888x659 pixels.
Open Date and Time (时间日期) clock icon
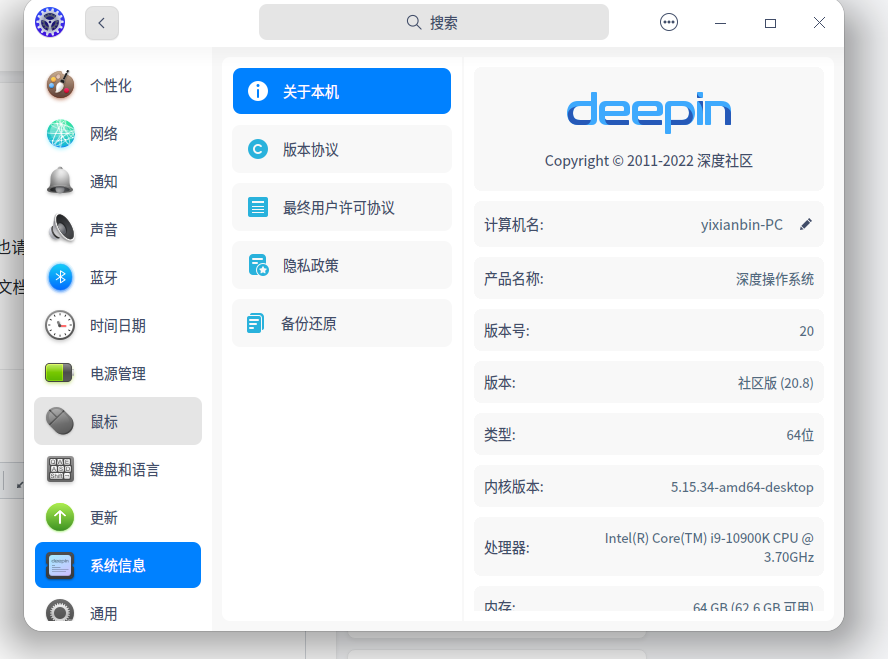pos(60,326)
